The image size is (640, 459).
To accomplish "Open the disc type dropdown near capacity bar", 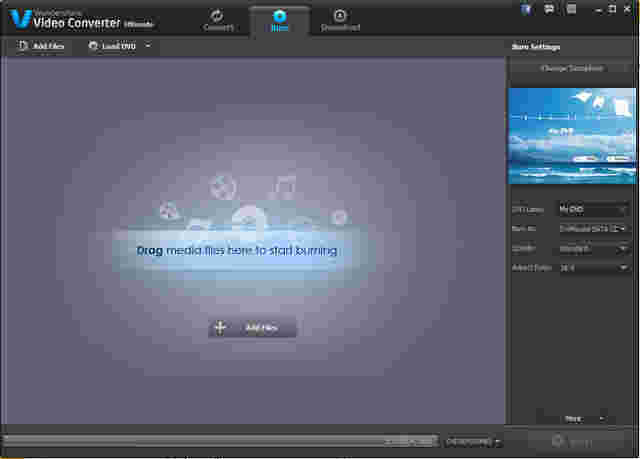I will click(x=473, y=441).
